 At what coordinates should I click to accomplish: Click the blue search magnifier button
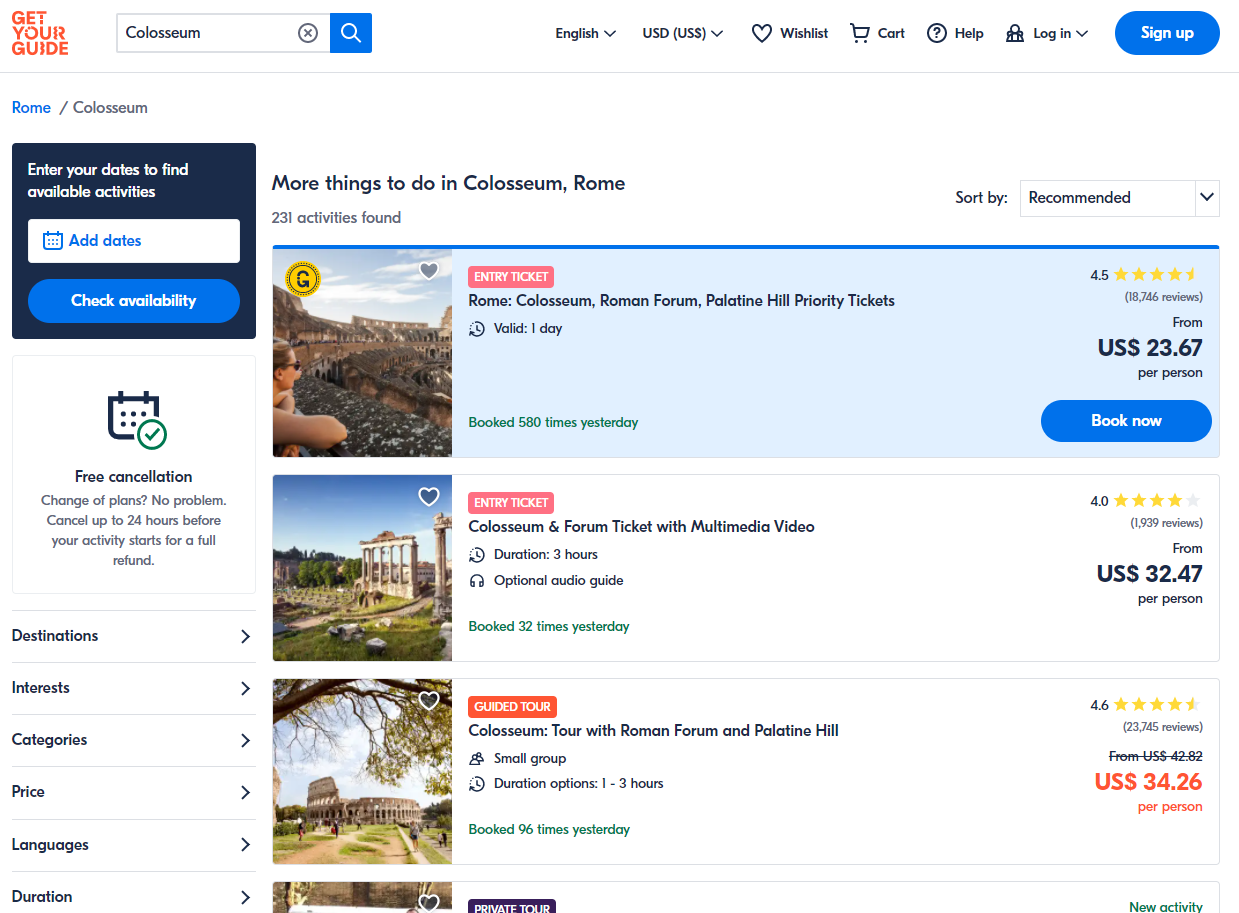click(351, 33)
